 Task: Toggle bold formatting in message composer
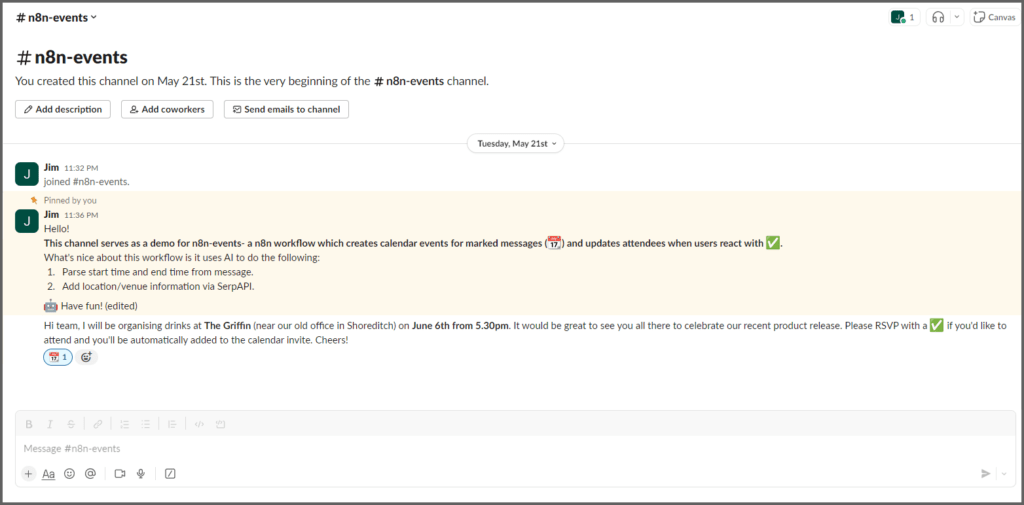(x=29, y=424)
